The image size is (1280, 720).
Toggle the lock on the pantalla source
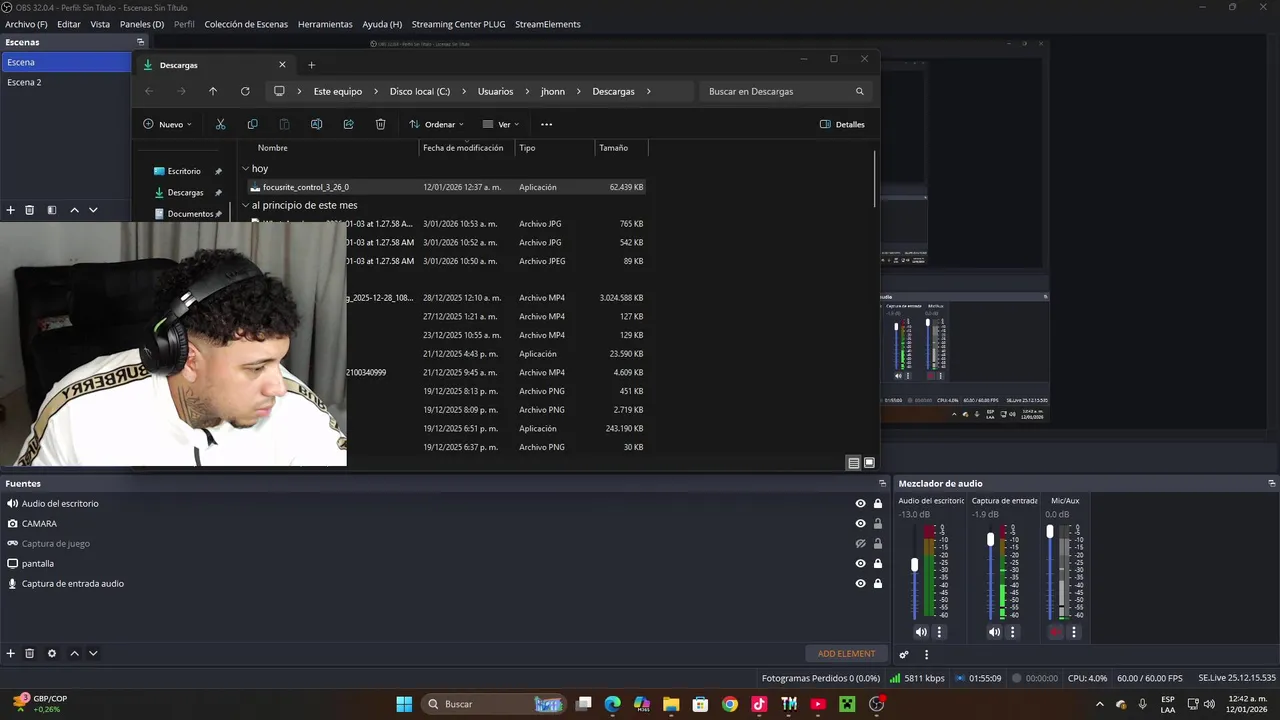pyautogui.click(x=878, y=564)
